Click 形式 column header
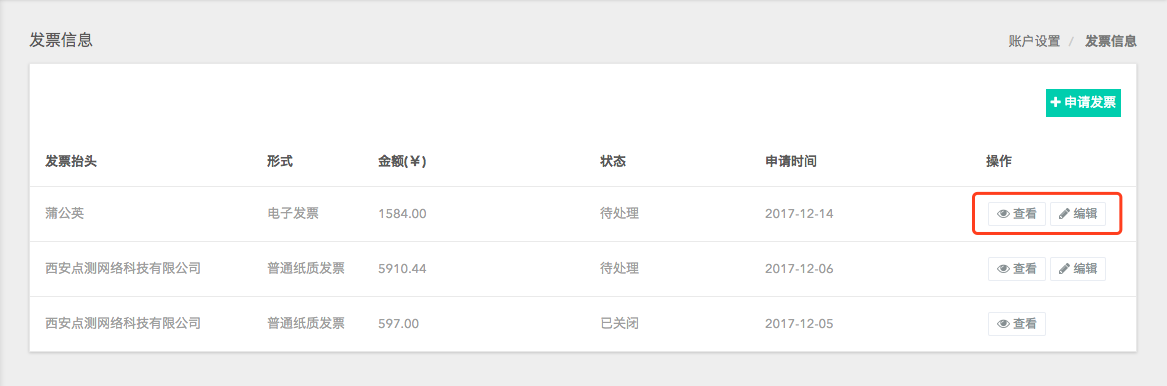The height and width of the screenshot is (386, 1167). point(280,161)
